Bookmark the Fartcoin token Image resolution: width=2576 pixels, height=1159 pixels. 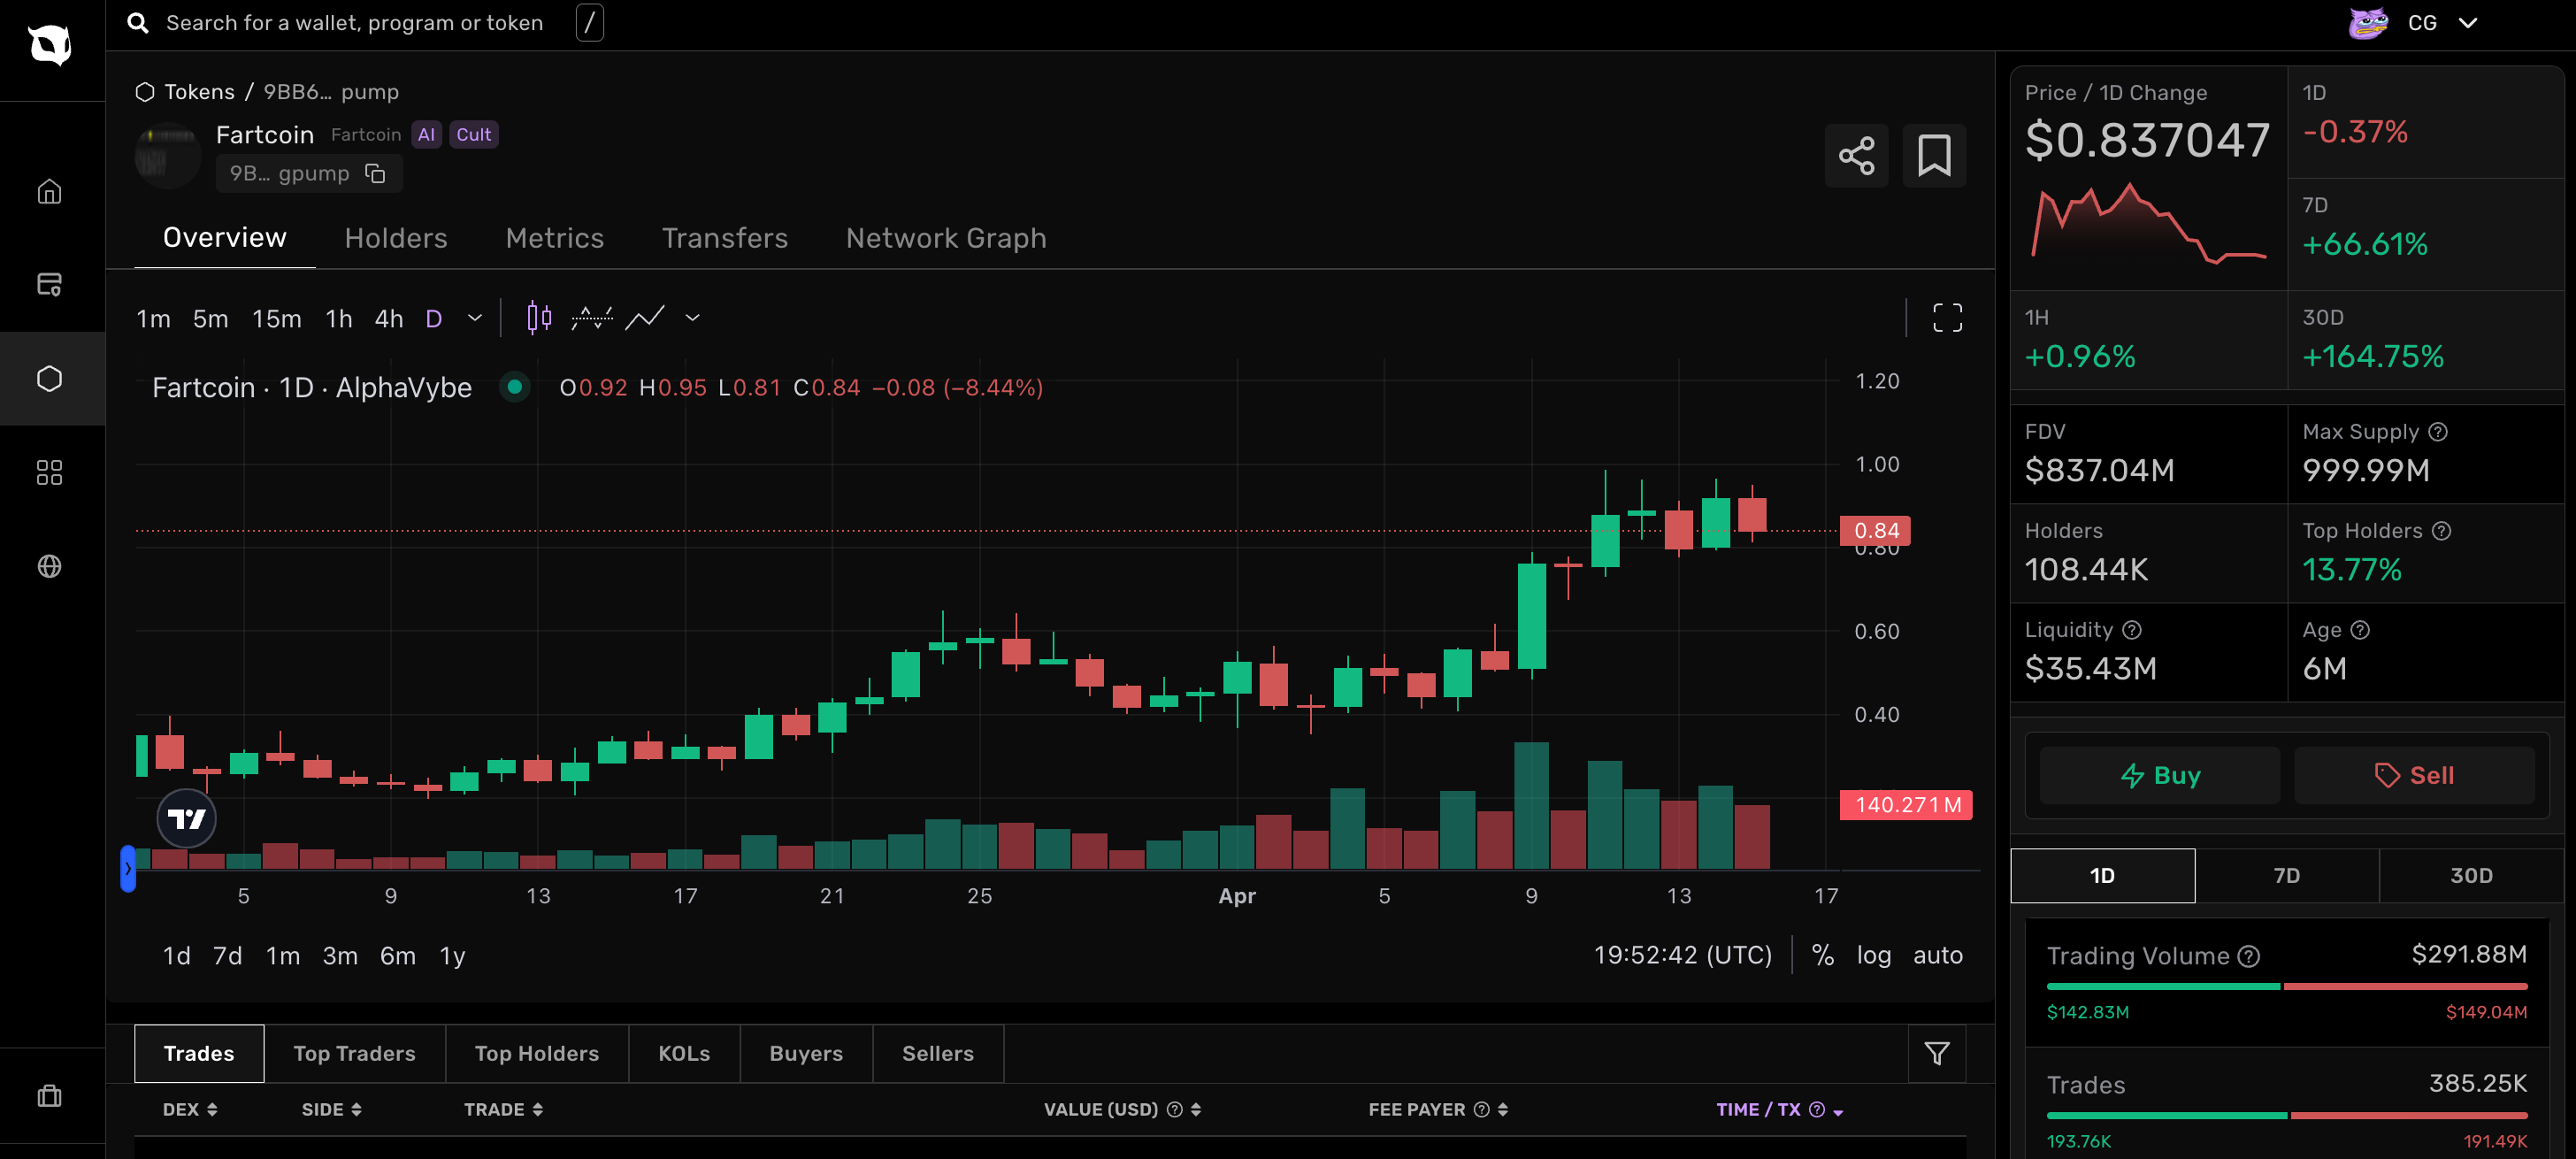(x=1933, y=156)
